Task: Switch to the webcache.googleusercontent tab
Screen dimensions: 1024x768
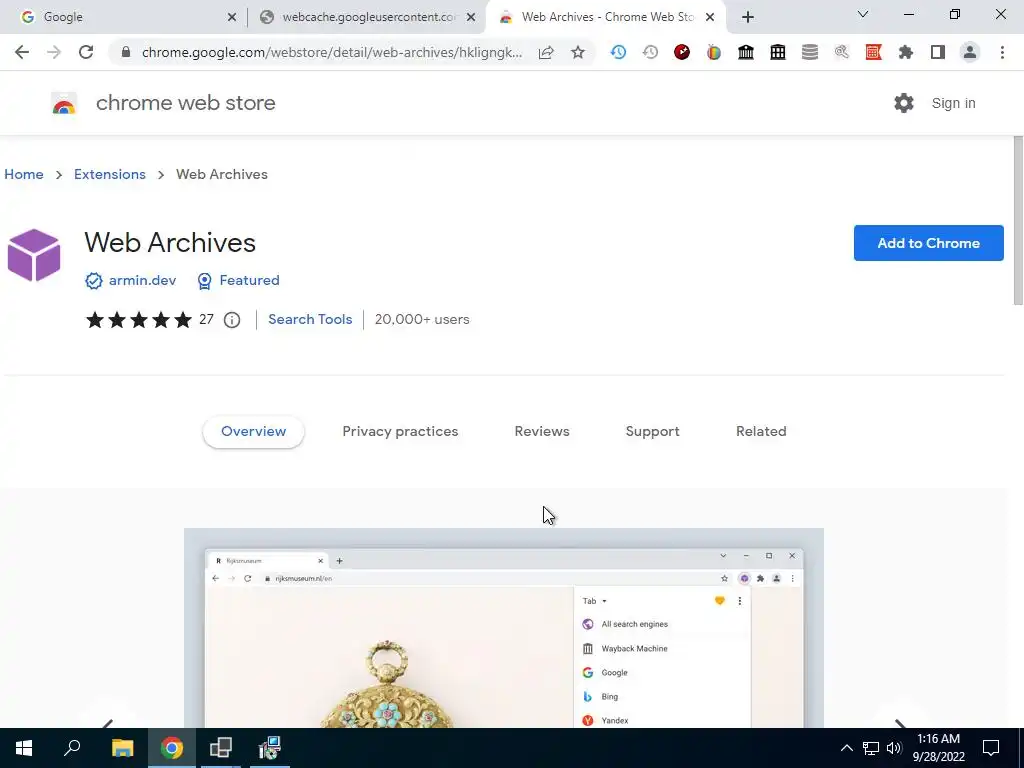Action: tap(368, 17)
